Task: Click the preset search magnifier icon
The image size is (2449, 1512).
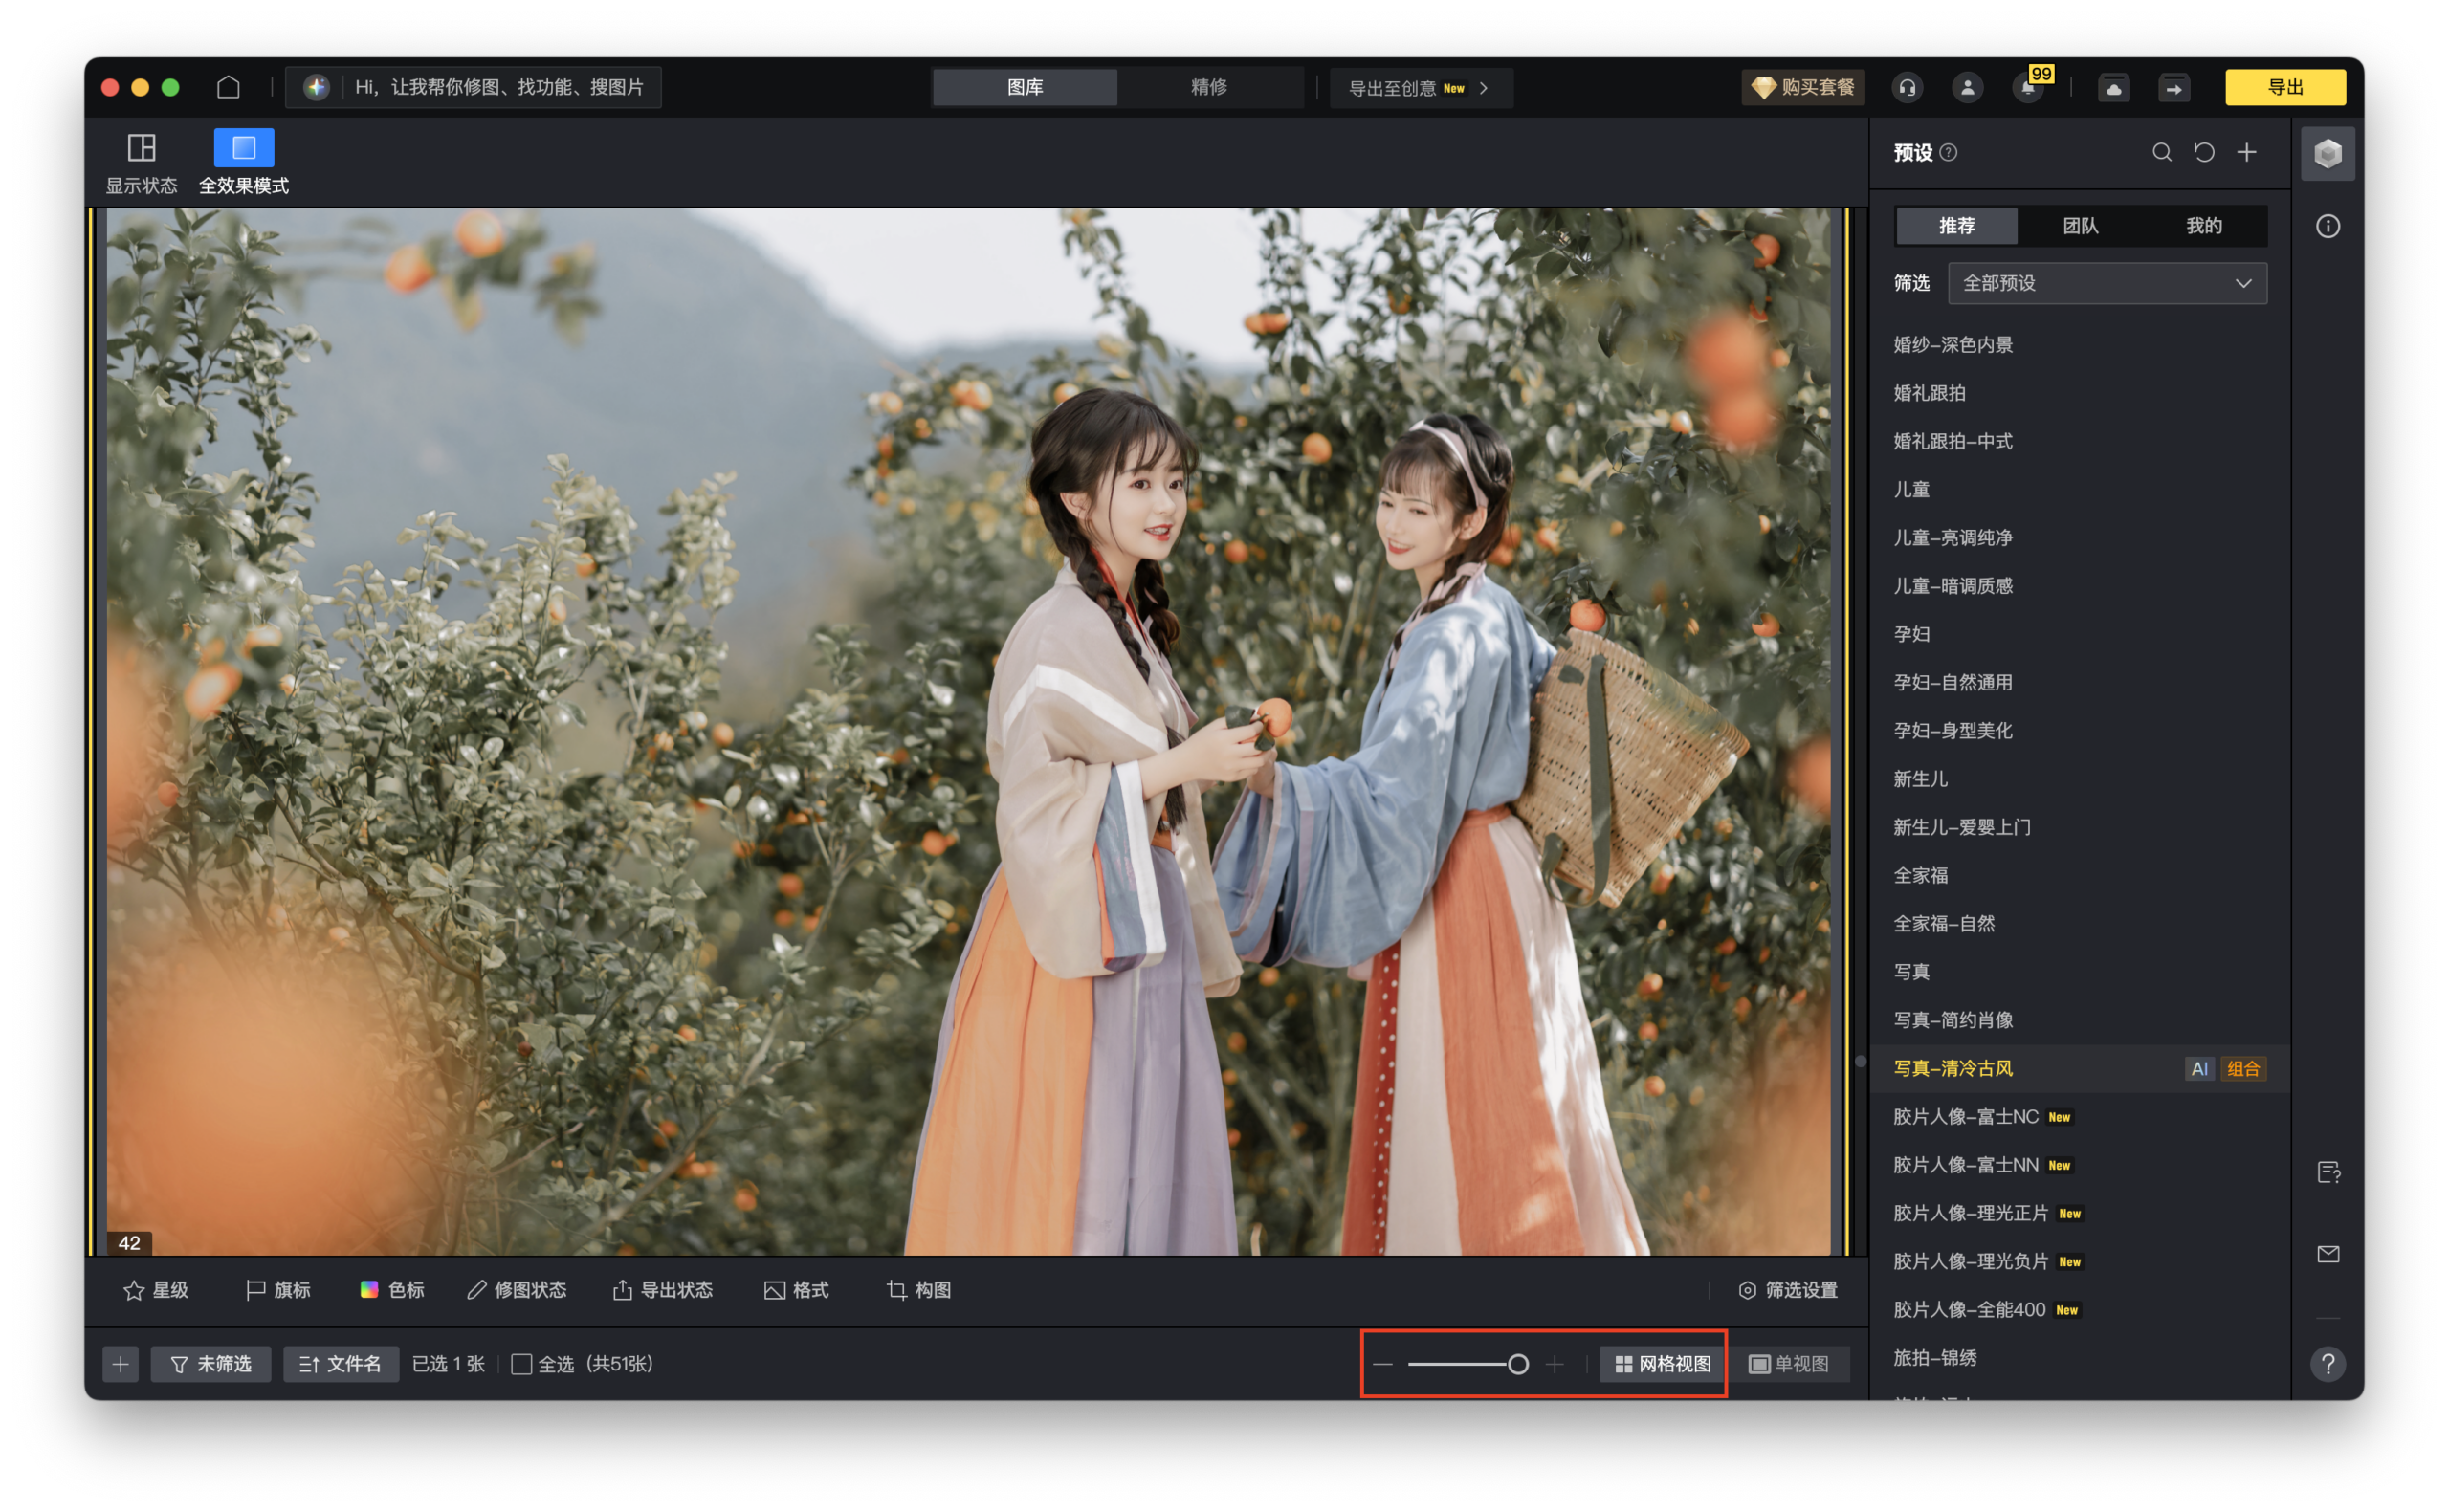Action: [2162, 152]
